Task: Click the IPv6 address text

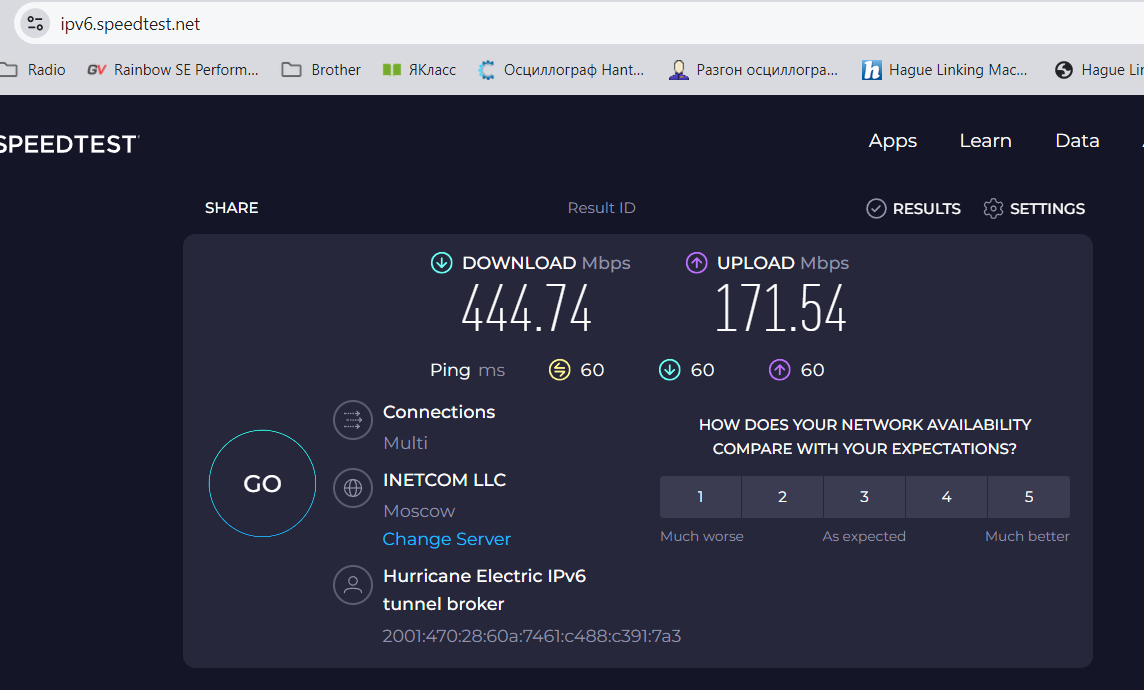Action: tap(532, 636)
